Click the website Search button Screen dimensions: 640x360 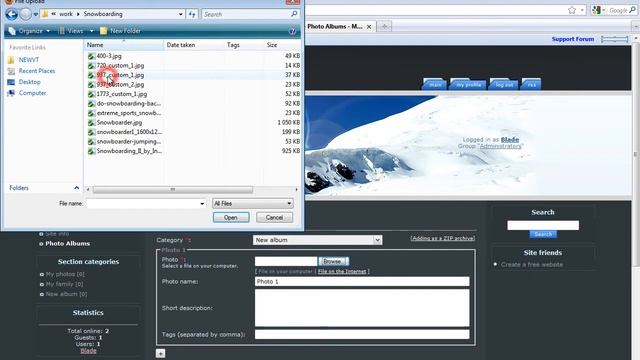543,234
